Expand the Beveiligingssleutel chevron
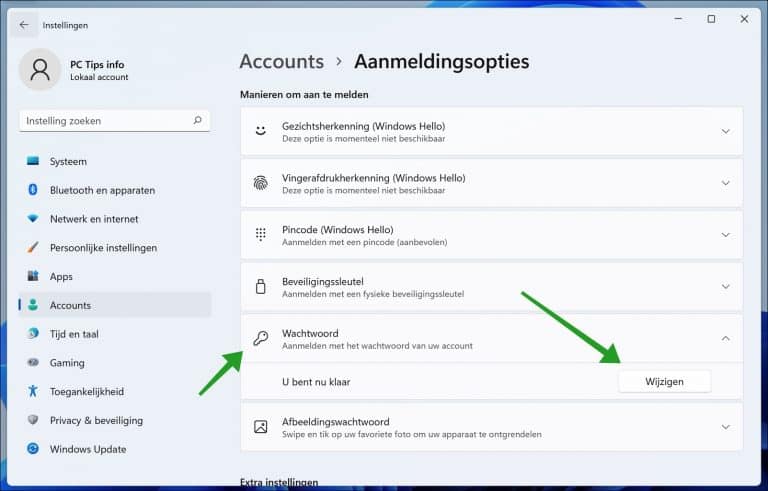 (x=725, y=287)
